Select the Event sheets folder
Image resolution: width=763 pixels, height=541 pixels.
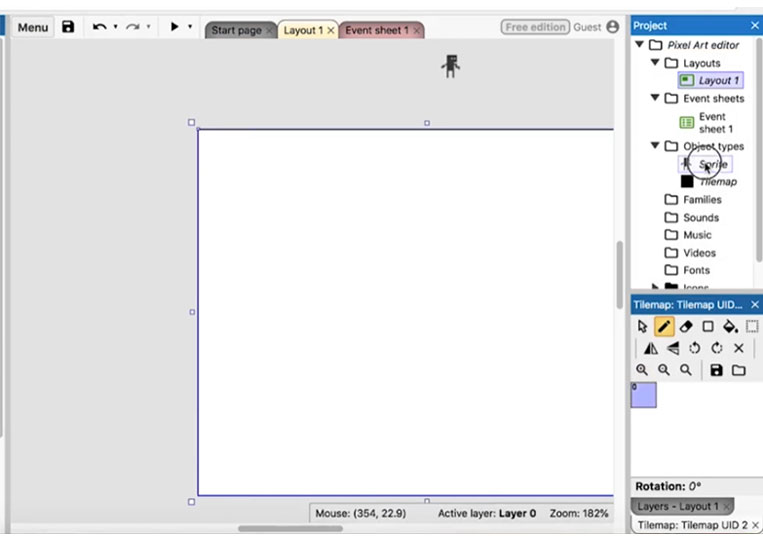point(713,99)
